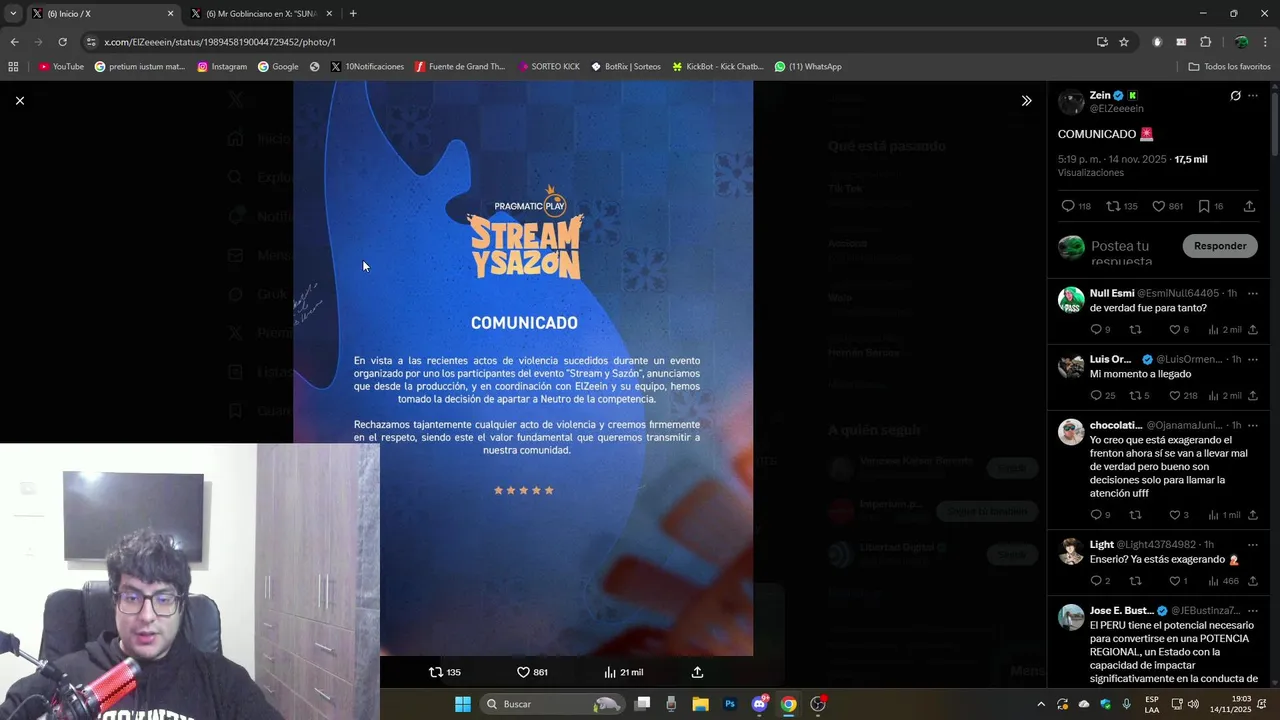The height and width of the screenshot is (720, 1280).
Task: Switch to 'Mr Goblinciano en X' browser tab
Action: pyautogui.click(x=260, y=14)
